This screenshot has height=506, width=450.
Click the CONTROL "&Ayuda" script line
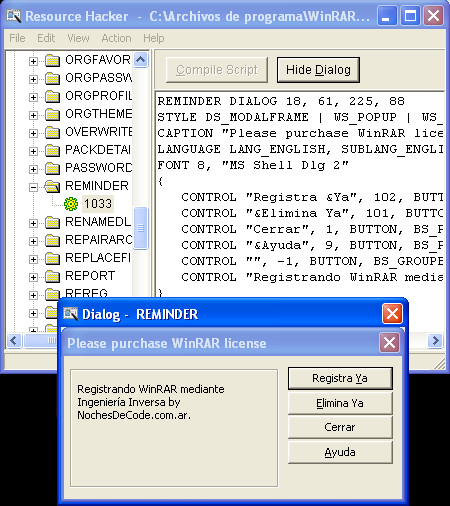coord(312,245)
